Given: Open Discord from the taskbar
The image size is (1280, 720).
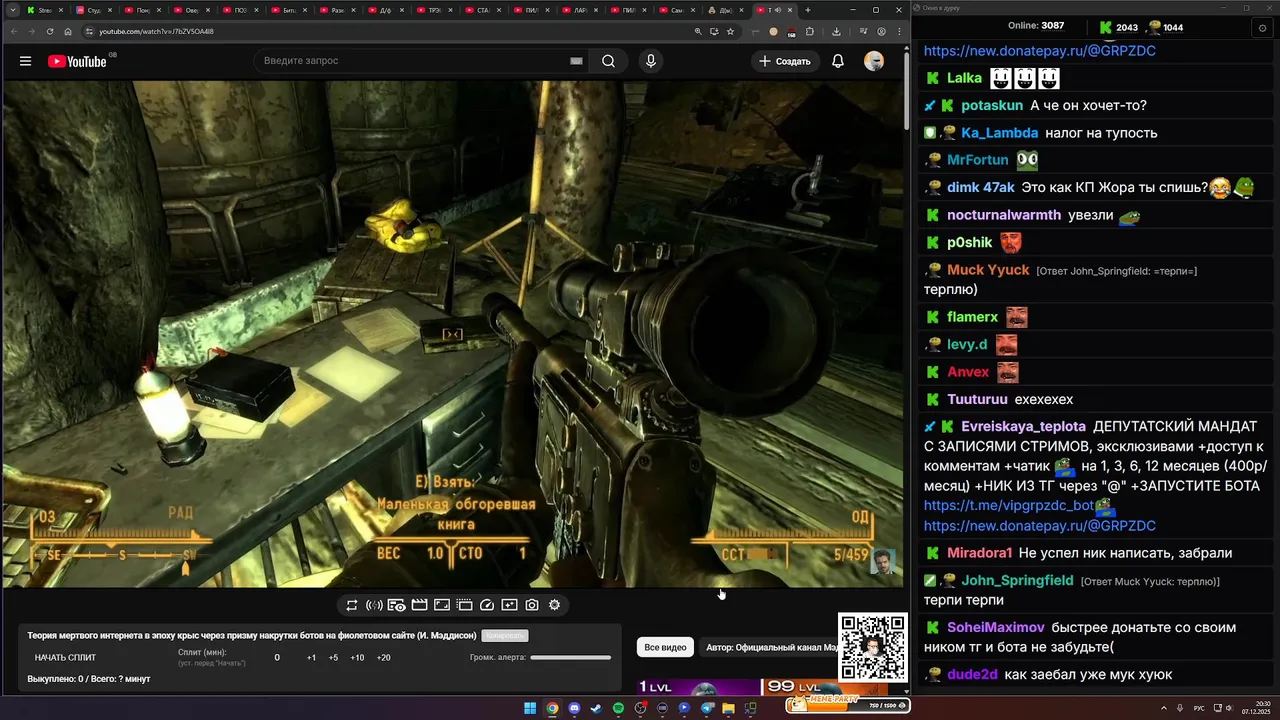Looking at the screenshot, I should (574, 708).
